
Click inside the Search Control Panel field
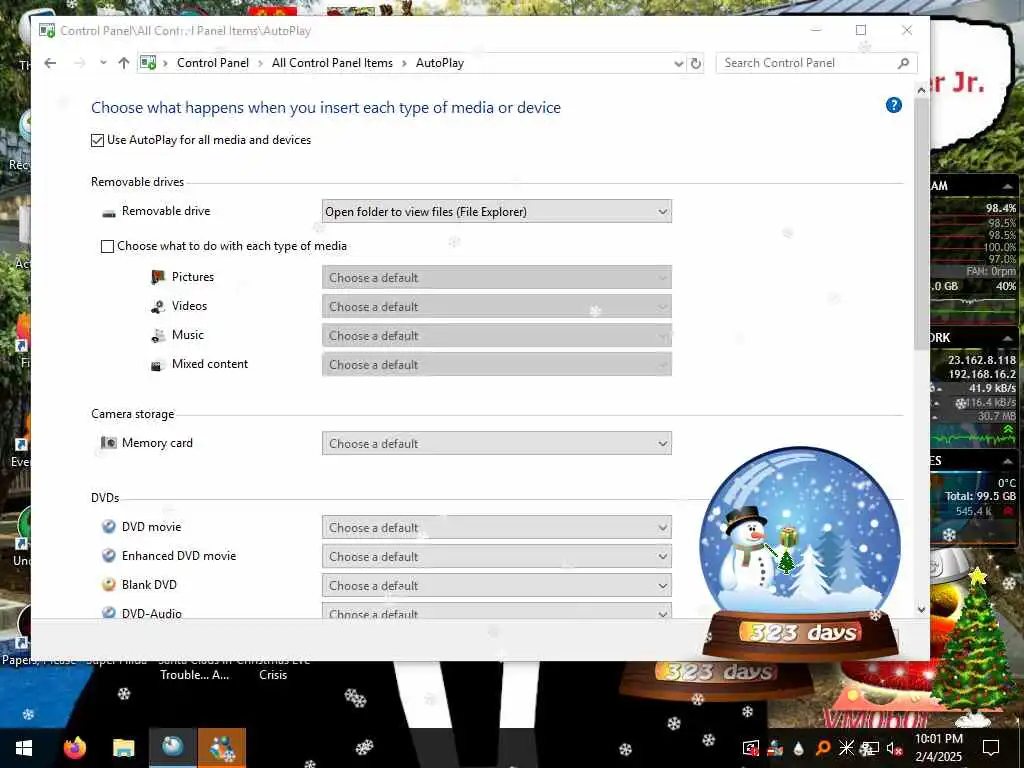(x=807, y=63)
